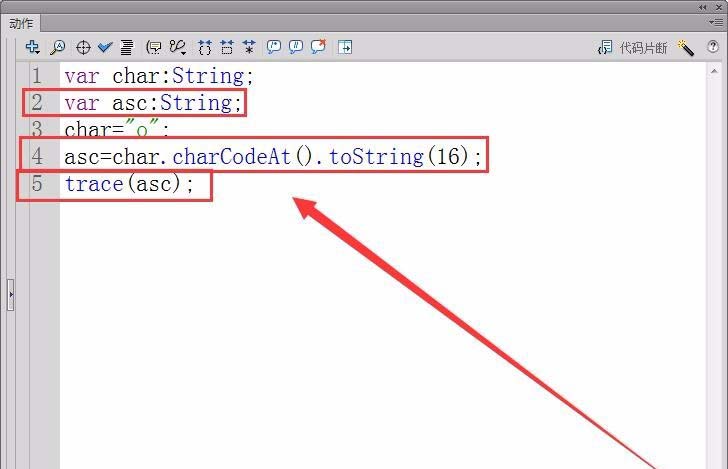Select the 动作 panel tab
Viewport: 728px width, 469px height.
(21, 23)
